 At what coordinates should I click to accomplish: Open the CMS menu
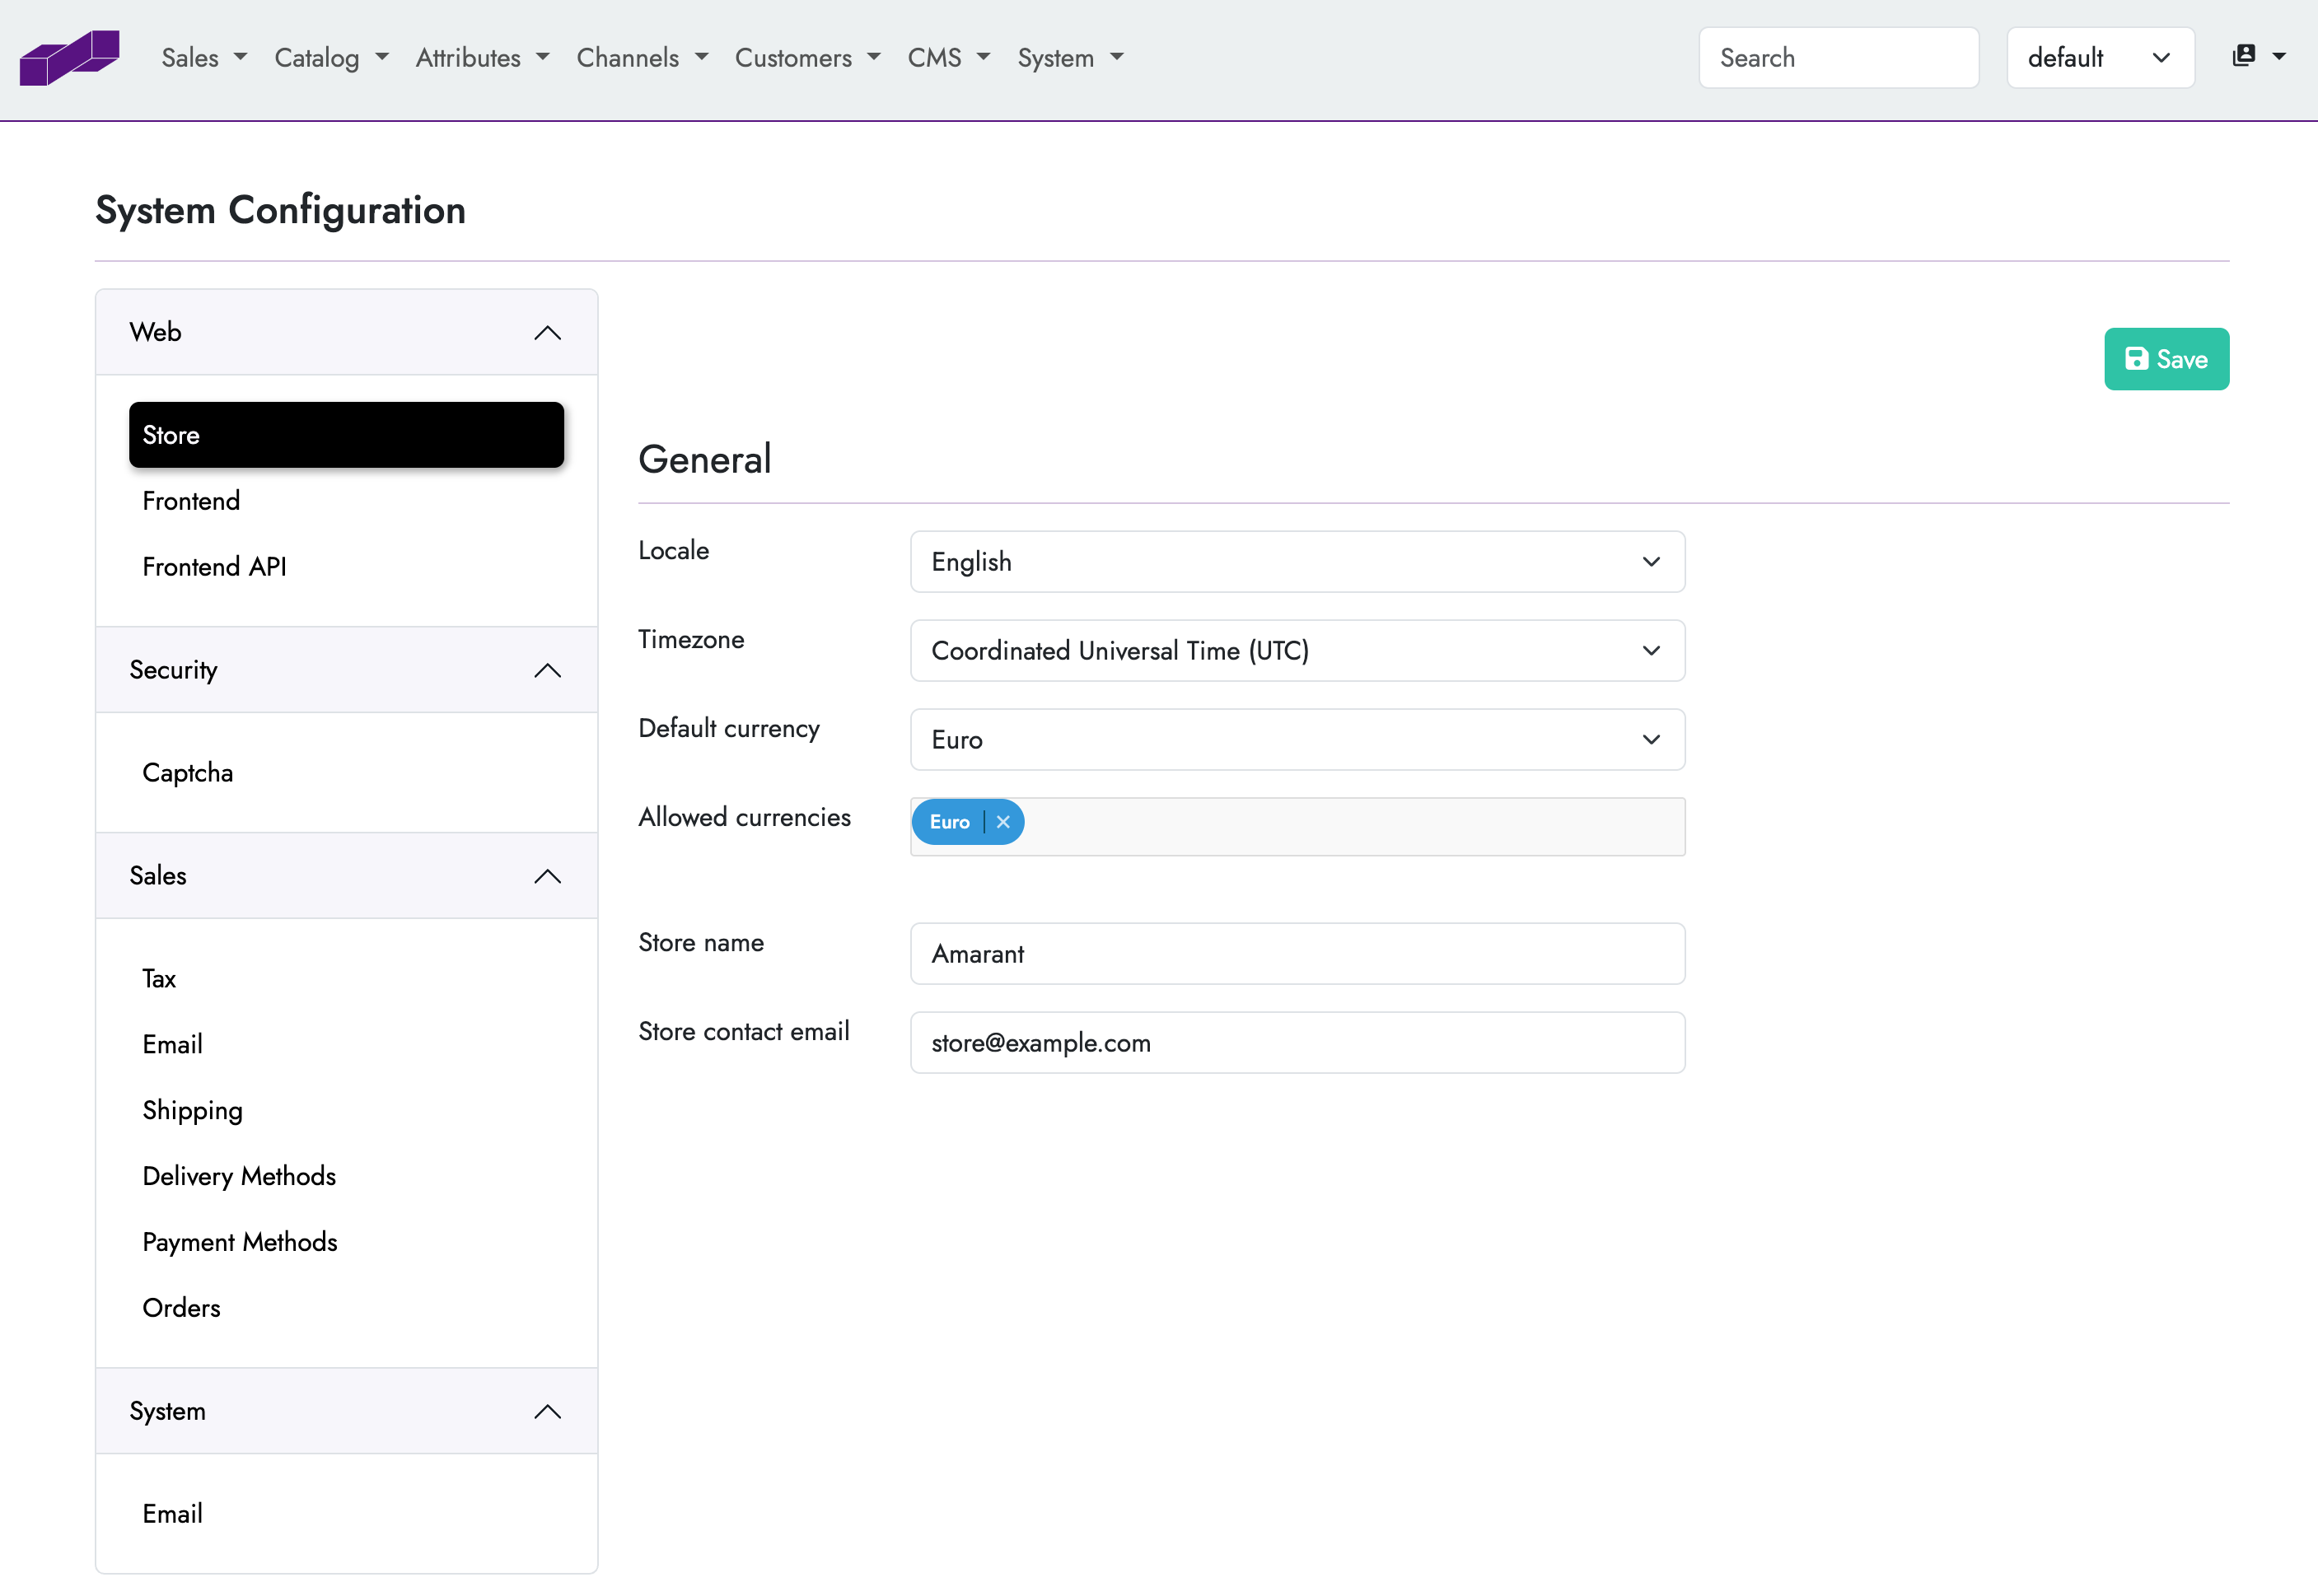[x=948, y=58]
